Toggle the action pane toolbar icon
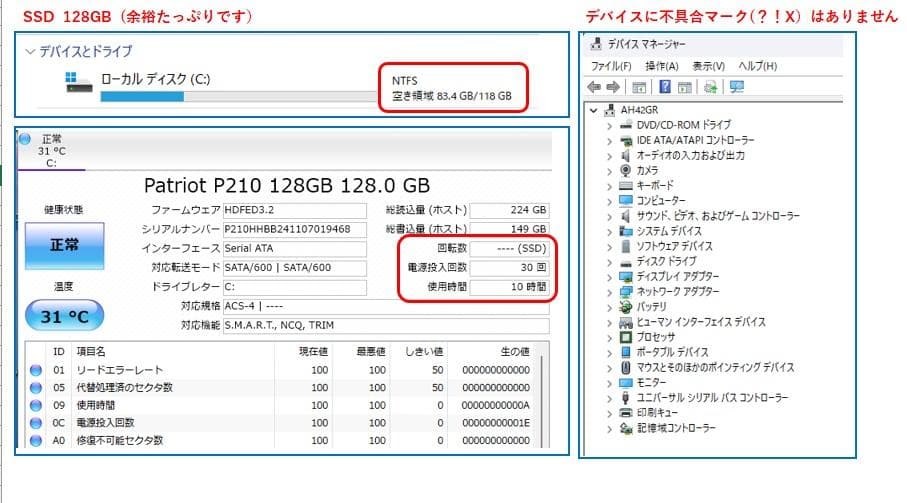Image resolution: width=907 pixels, height=503 pixels. [x=685, y=87]
